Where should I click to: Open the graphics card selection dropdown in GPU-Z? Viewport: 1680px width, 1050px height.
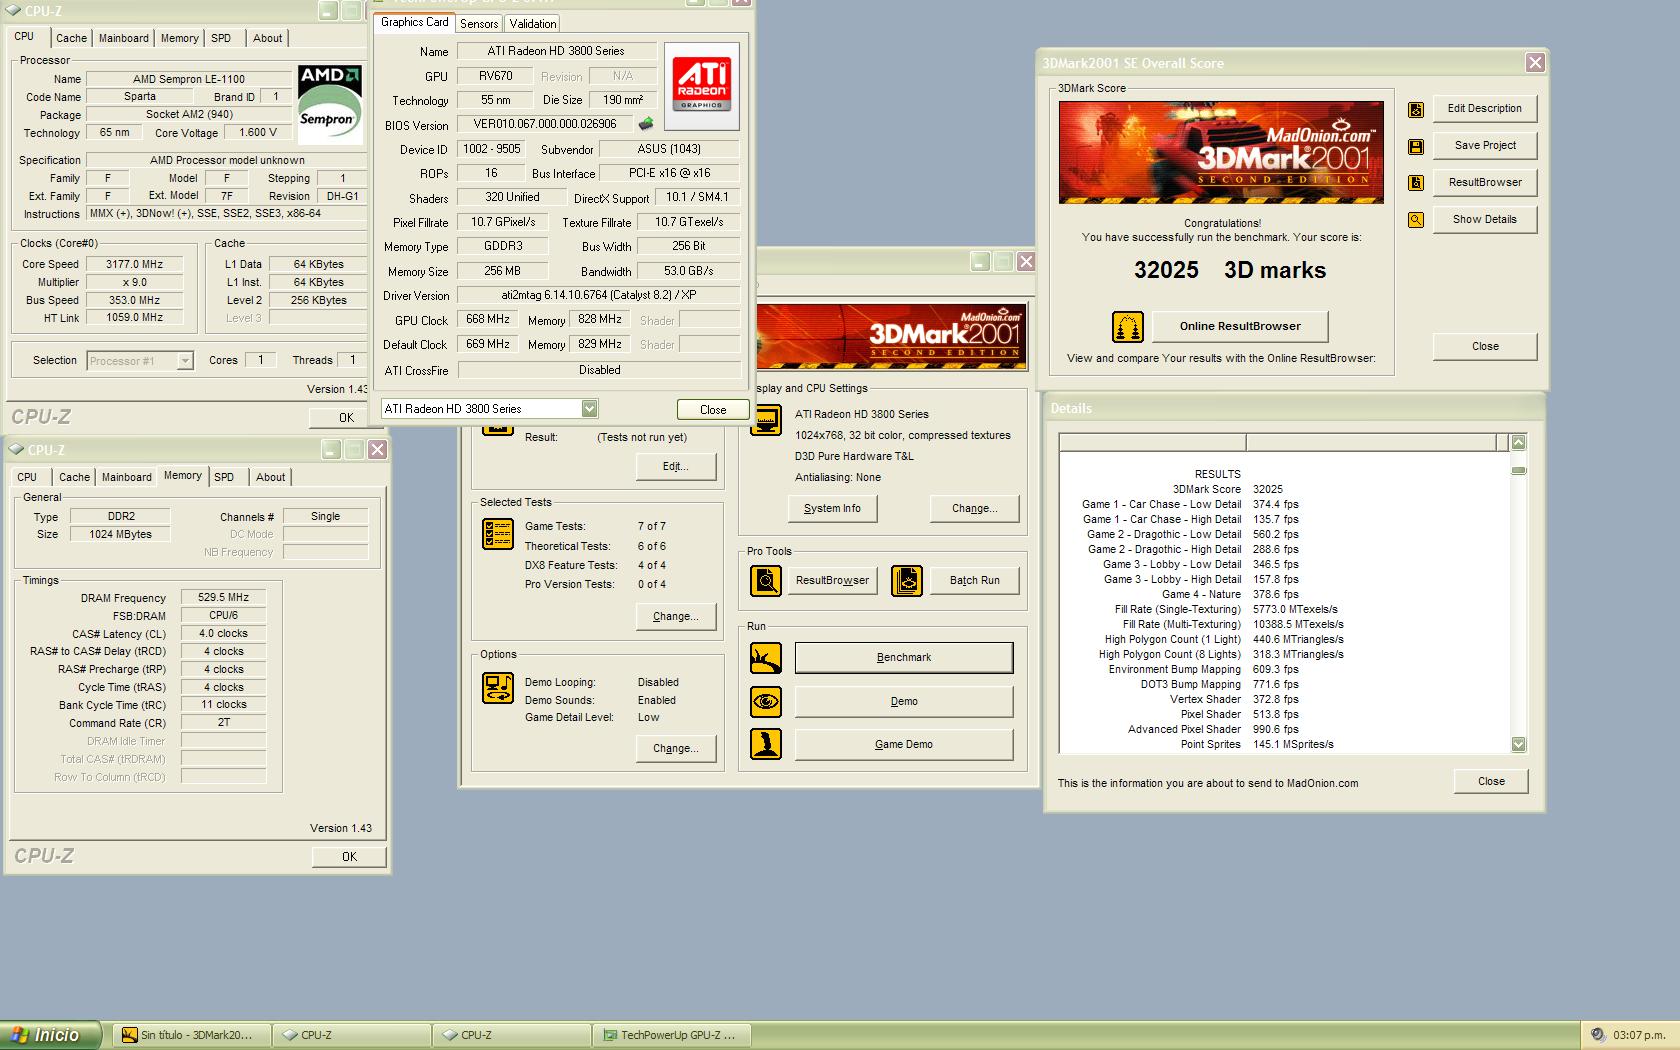pos(589,408)
